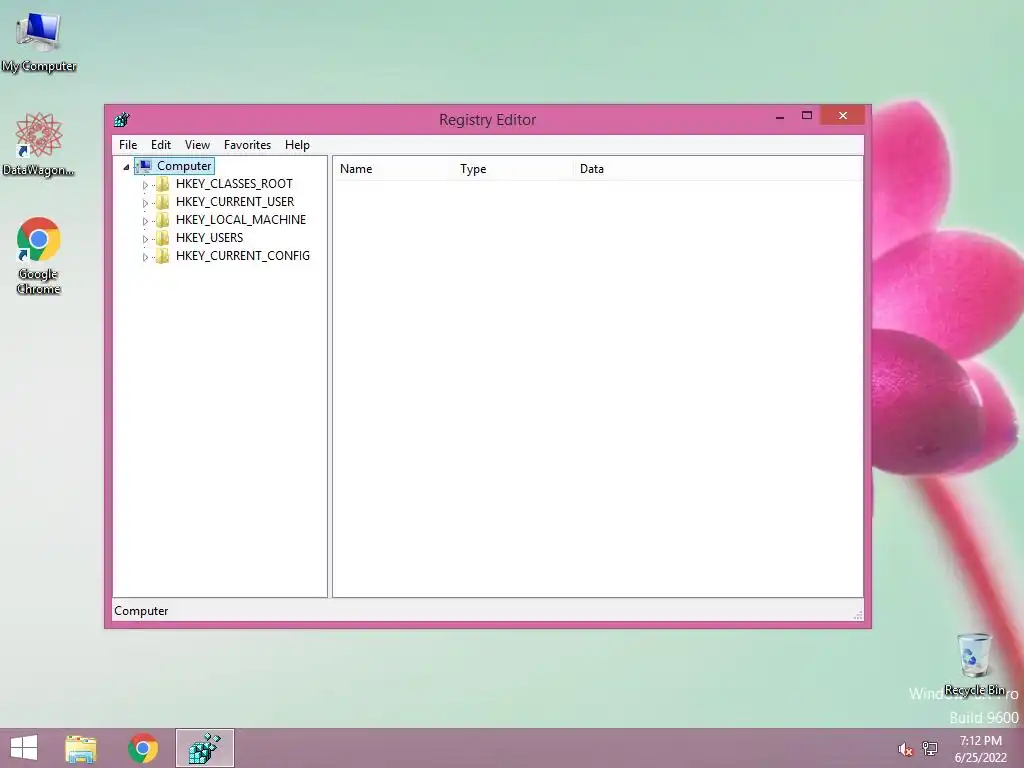Click the Computer path in status bar
The image size is (1024, 768).
pos(141,611)
